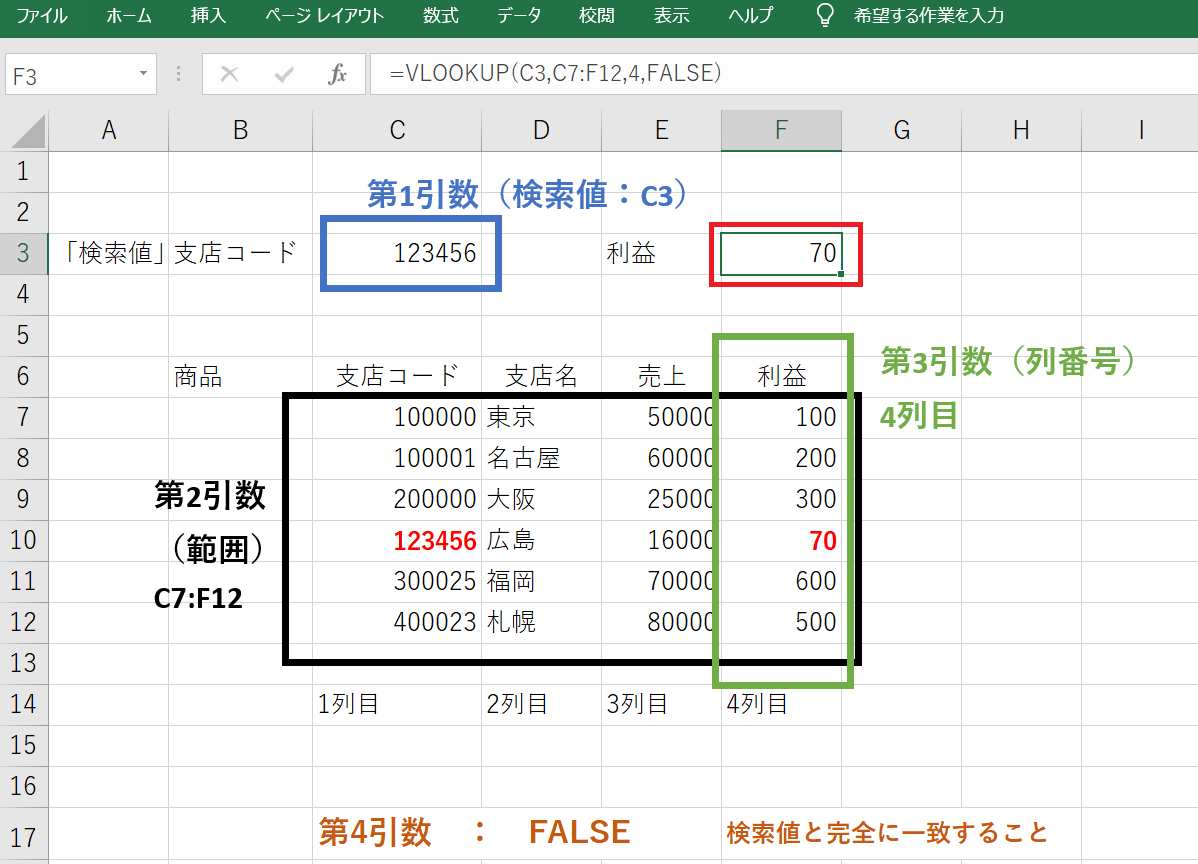Click the lightbulb Tell Me icon
The image size is (1198, 864).
pyautogui.click(x=825, y=15)
